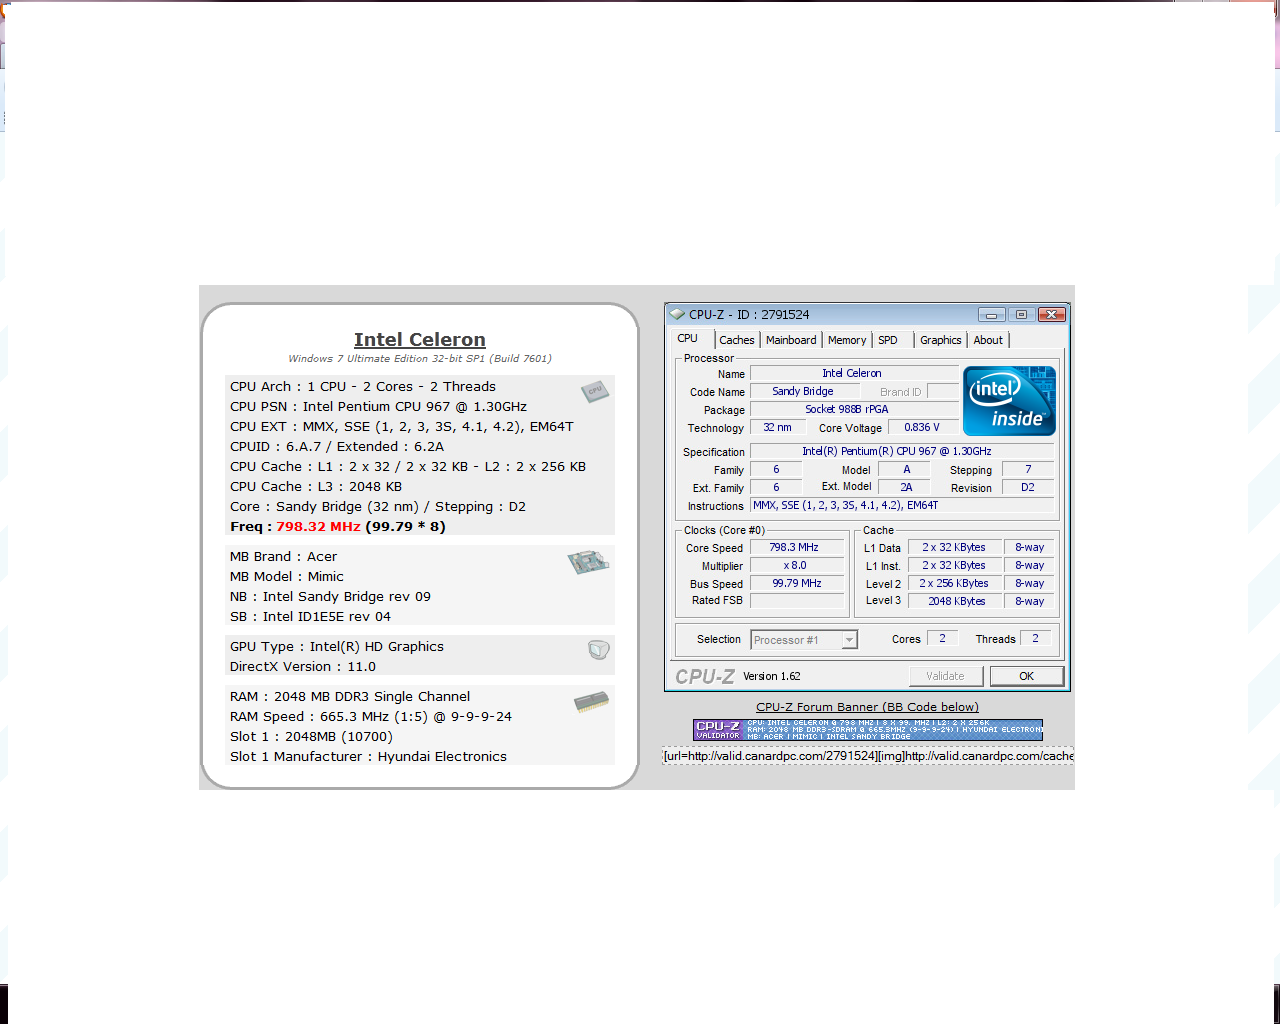Click the Bus Speed value 99.79 MHz
This screenshot has height=1024, width=1280.
coord(796,584)
